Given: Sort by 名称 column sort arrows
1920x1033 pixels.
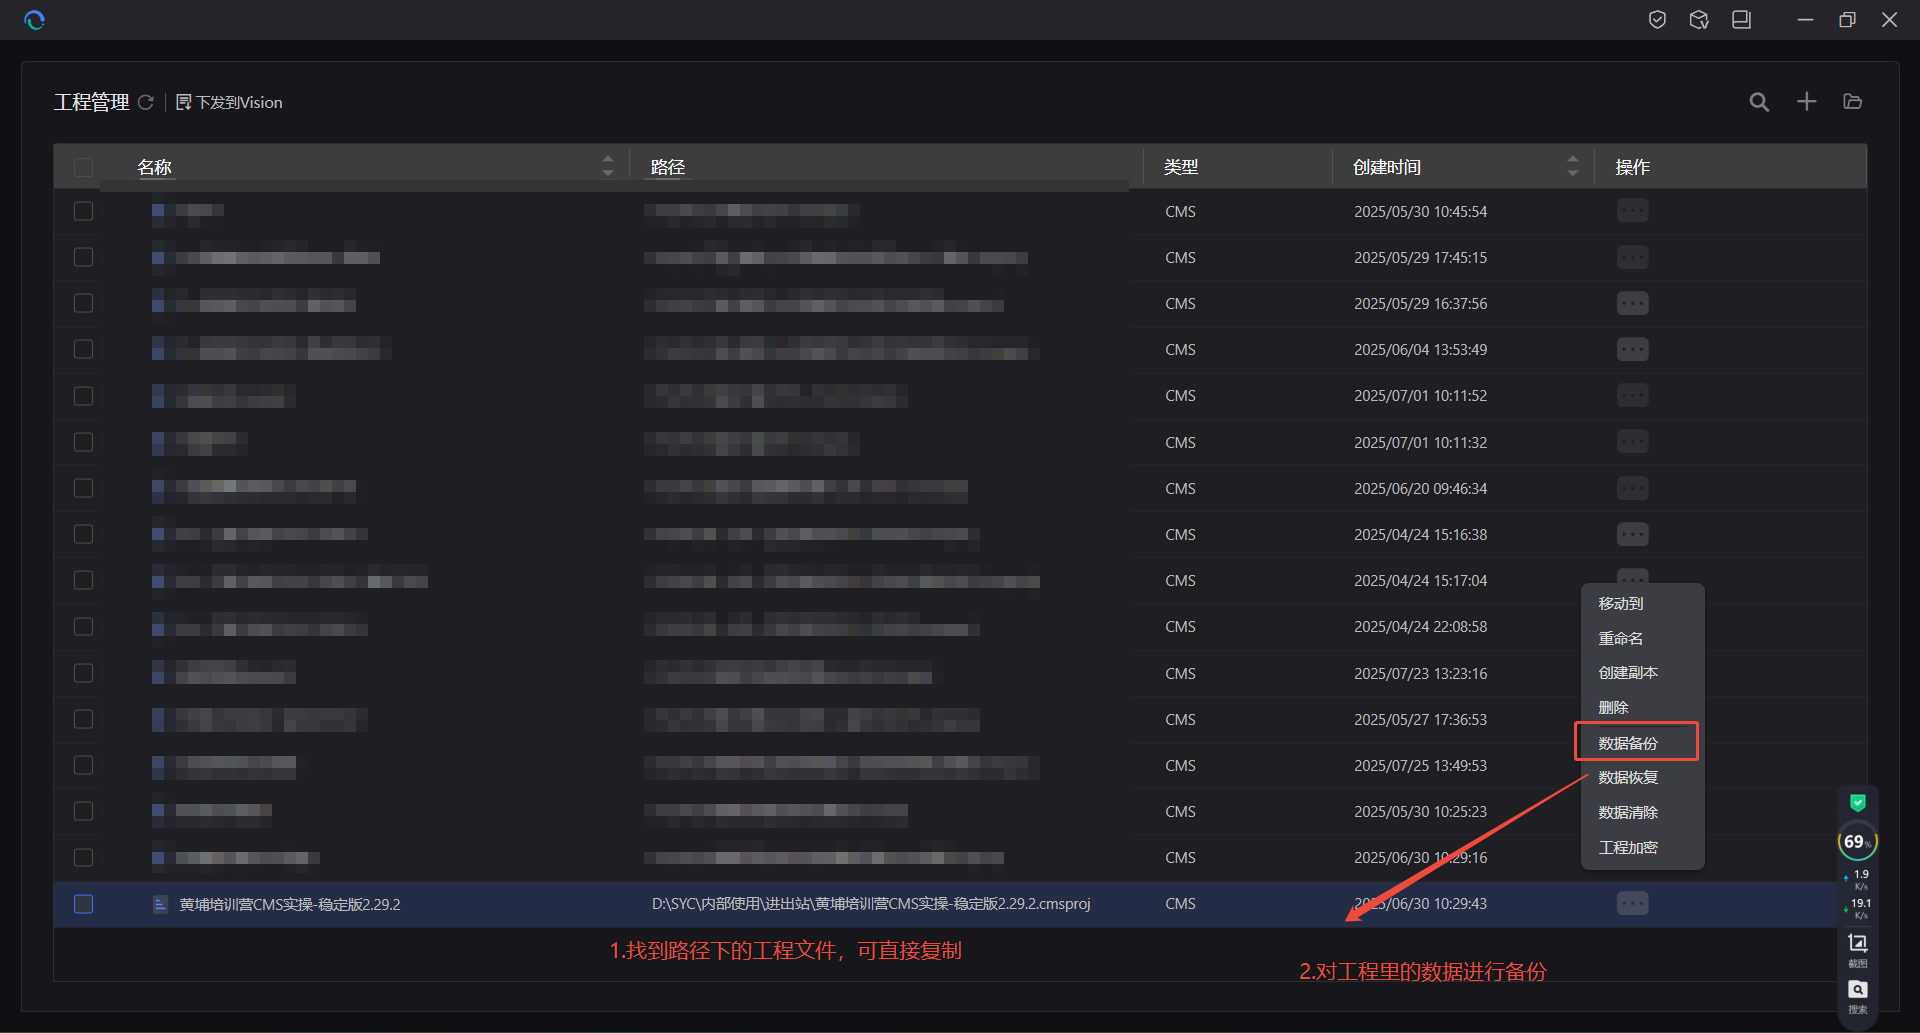Looking at the screenshot, I should coord(607,166).
